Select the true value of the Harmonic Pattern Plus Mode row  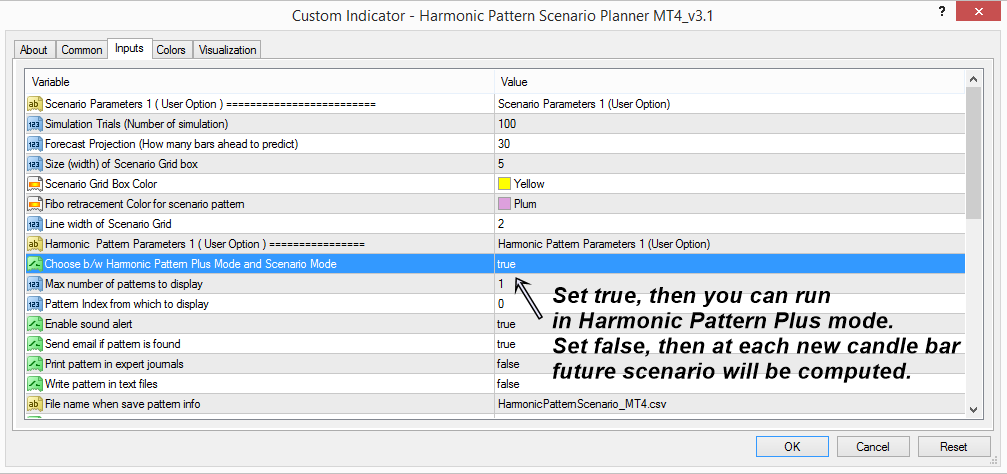506,264
